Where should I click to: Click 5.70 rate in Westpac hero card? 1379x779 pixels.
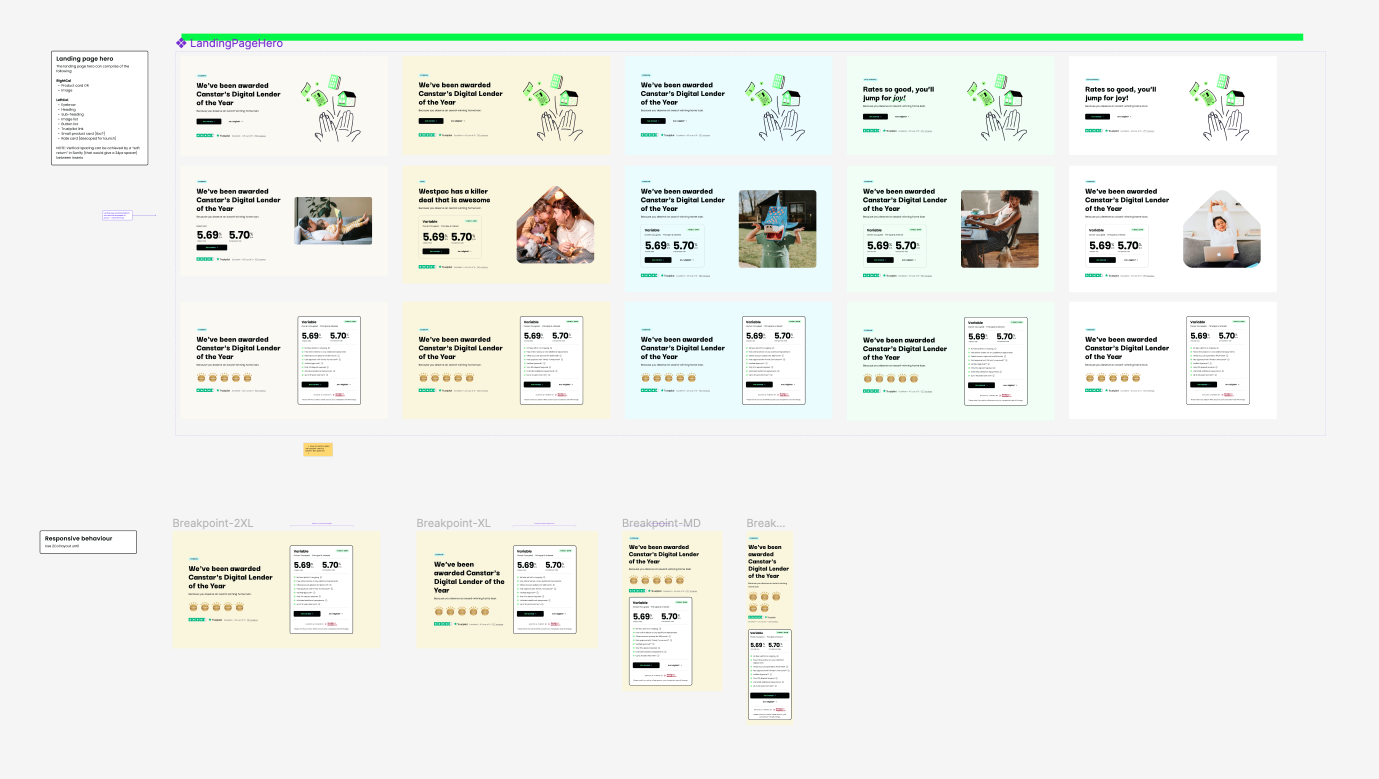[x=463, y=238]
